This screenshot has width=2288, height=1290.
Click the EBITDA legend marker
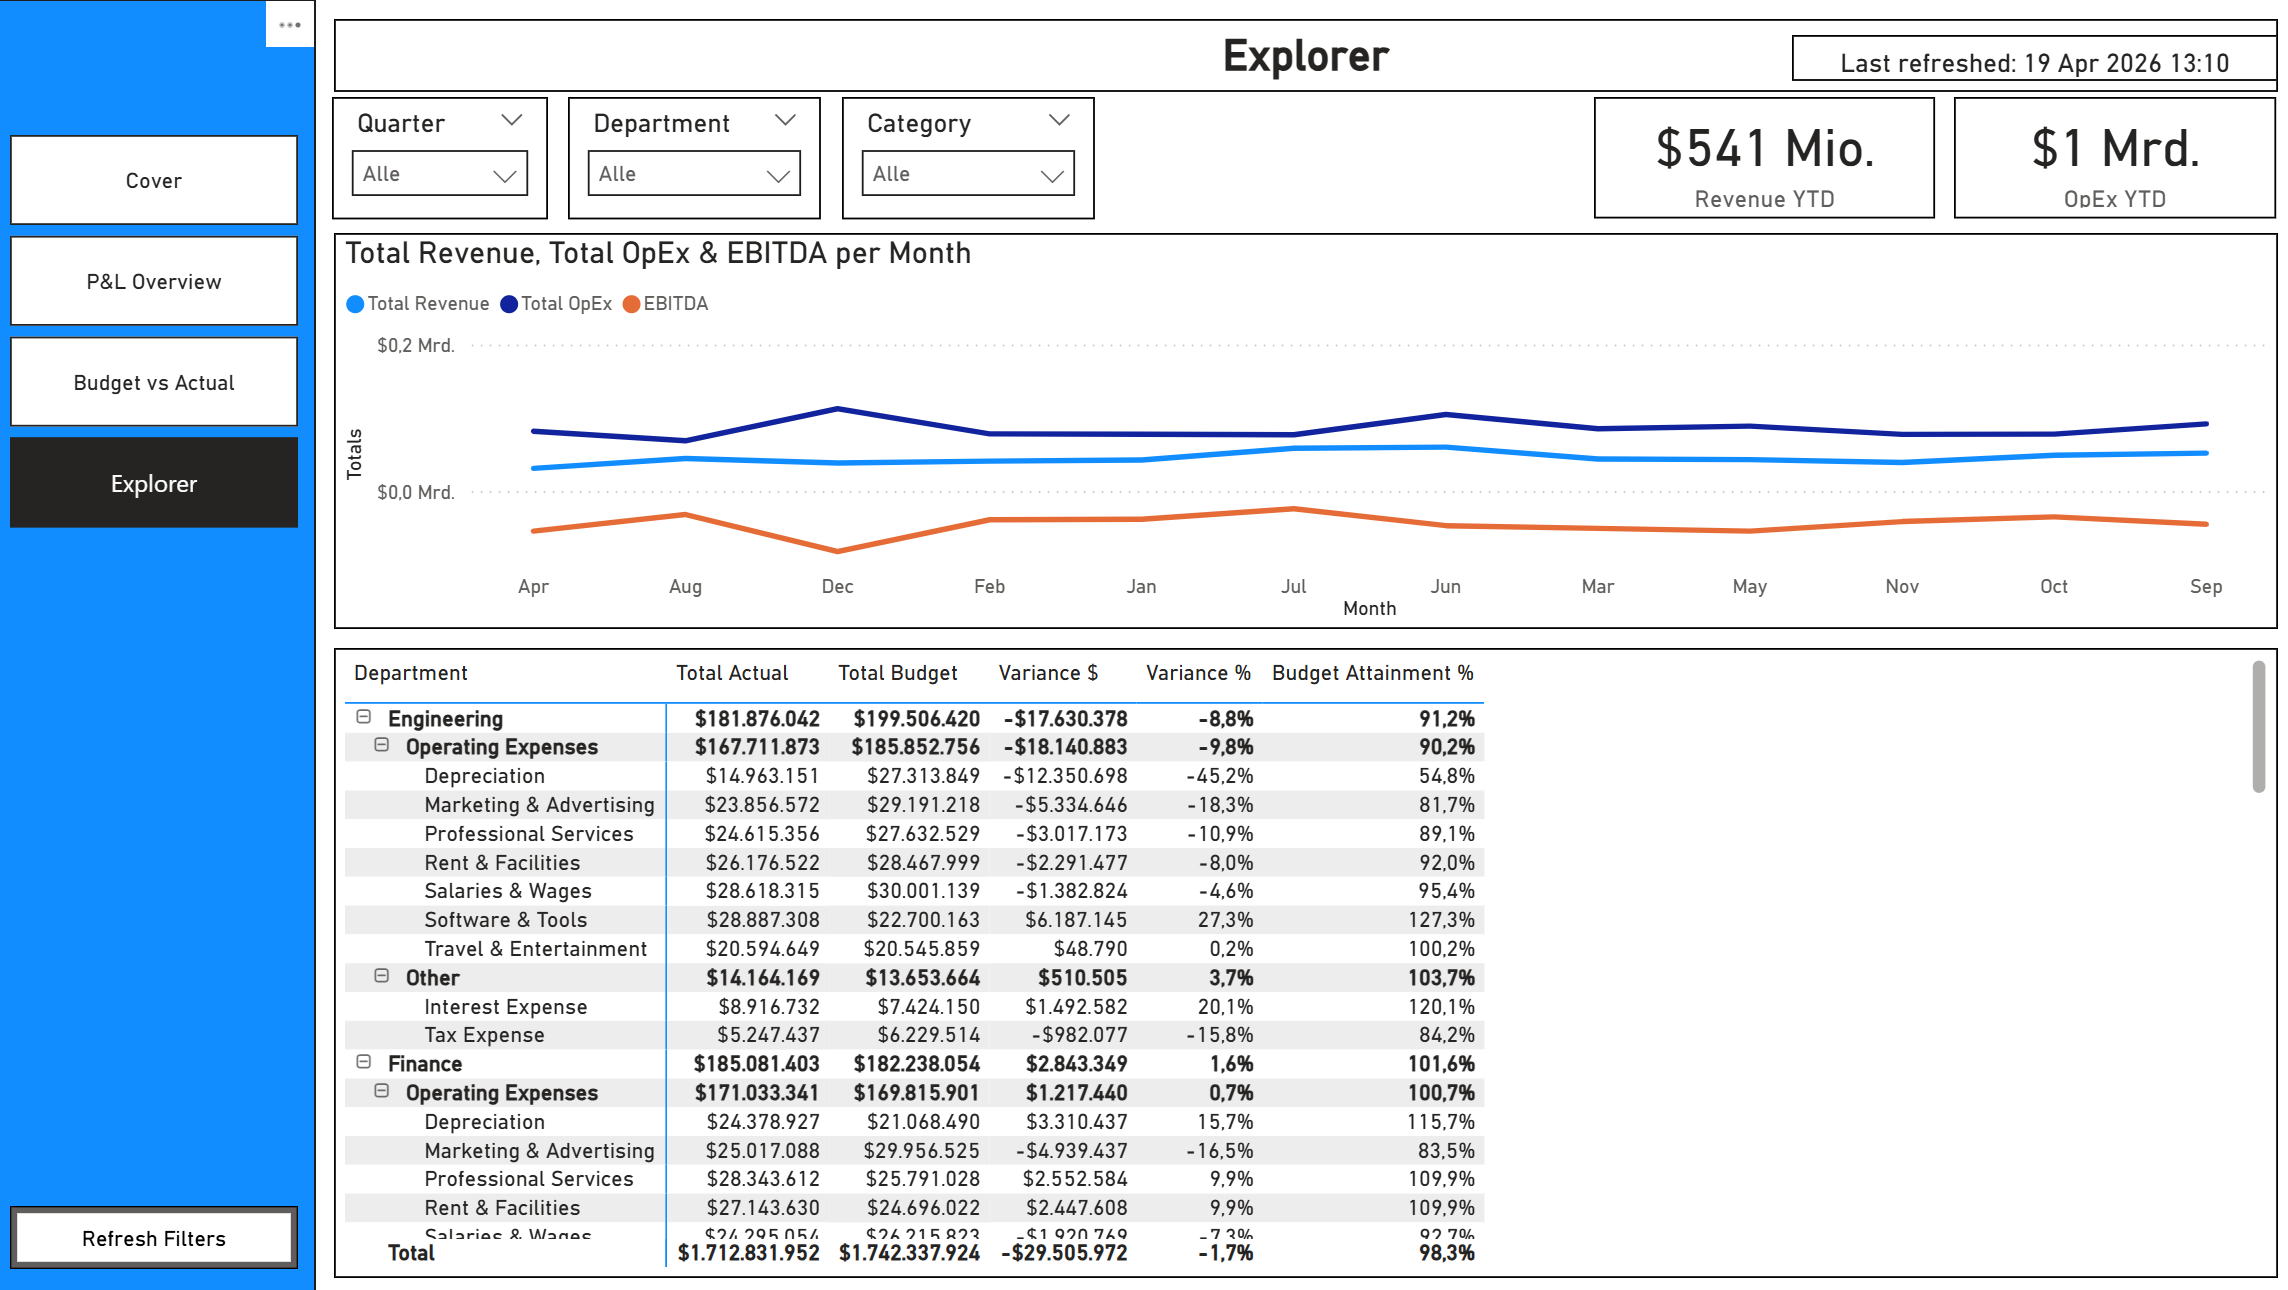pos(631,304)
